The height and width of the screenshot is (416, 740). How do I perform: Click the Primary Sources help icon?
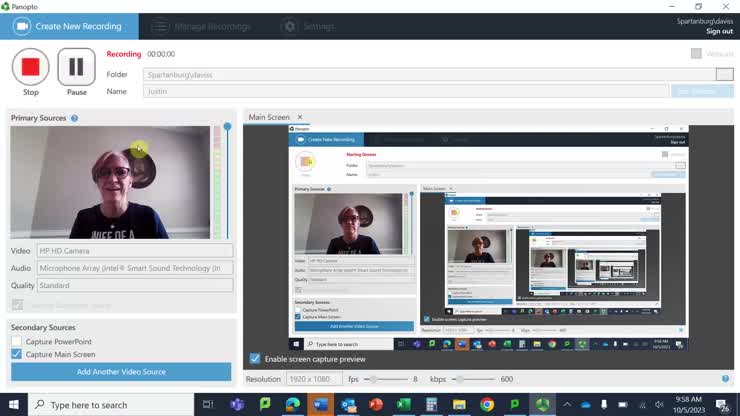pos(75,118)
